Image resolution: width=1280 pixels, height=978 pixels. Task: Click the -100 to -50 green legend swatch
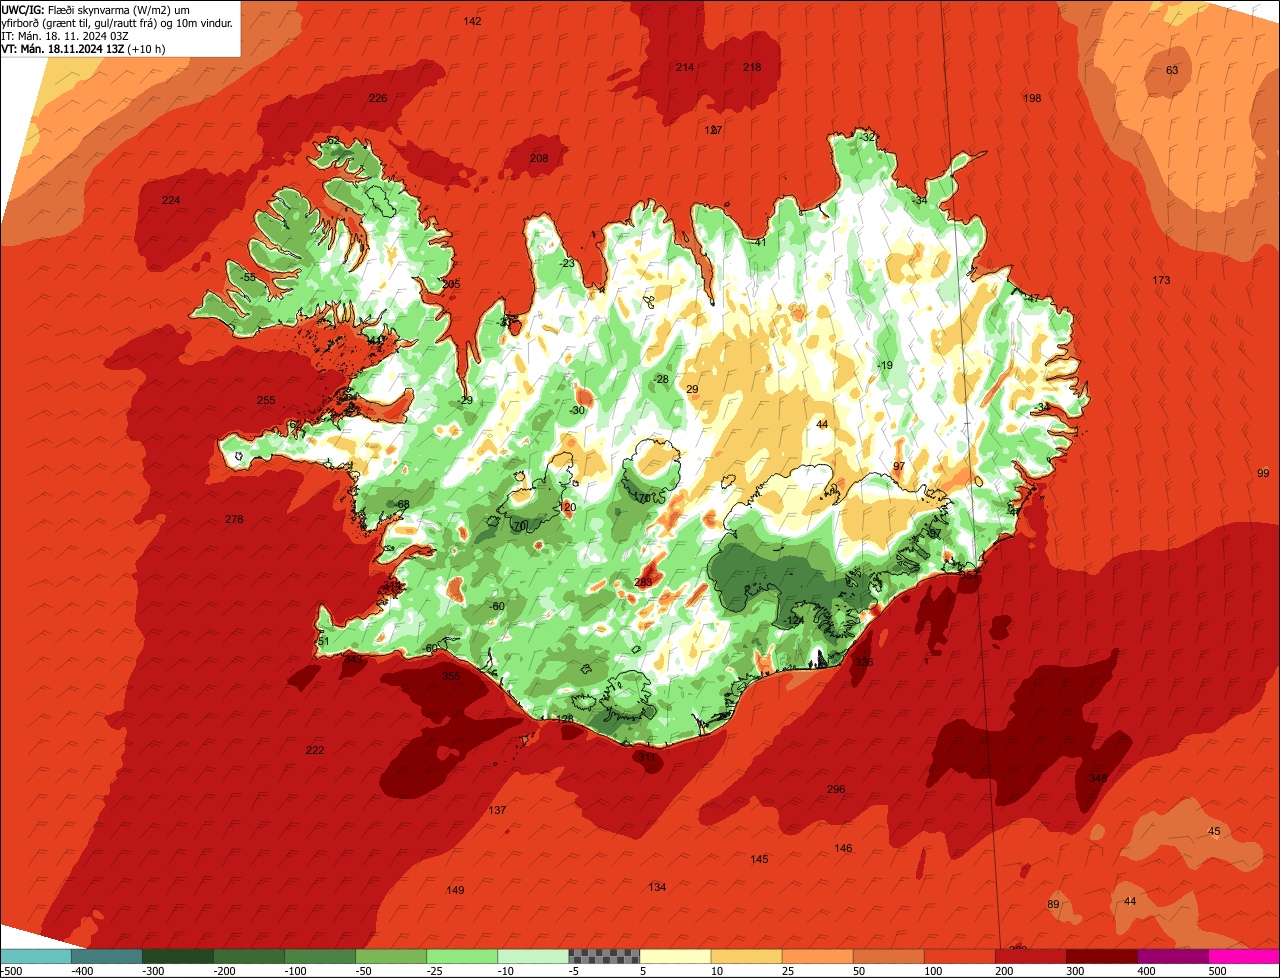320,956
